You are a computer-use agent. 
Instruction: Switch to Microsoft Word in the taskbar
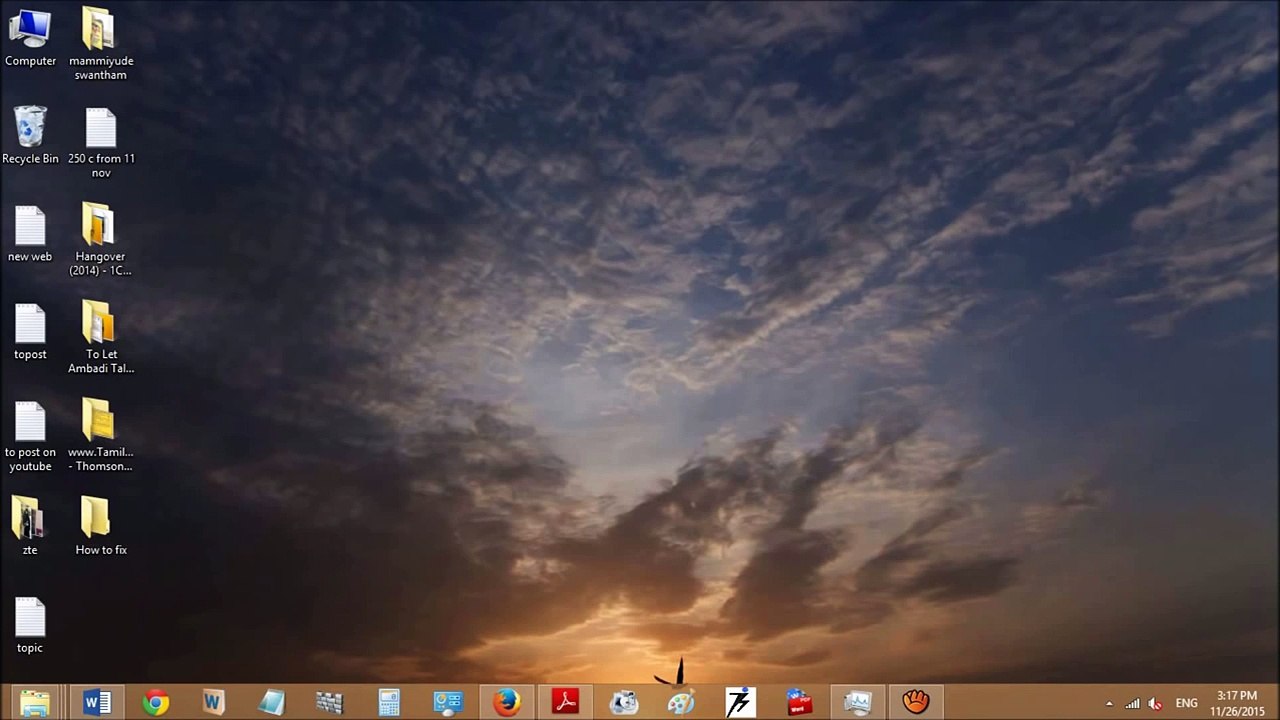[x=97, y=702]
